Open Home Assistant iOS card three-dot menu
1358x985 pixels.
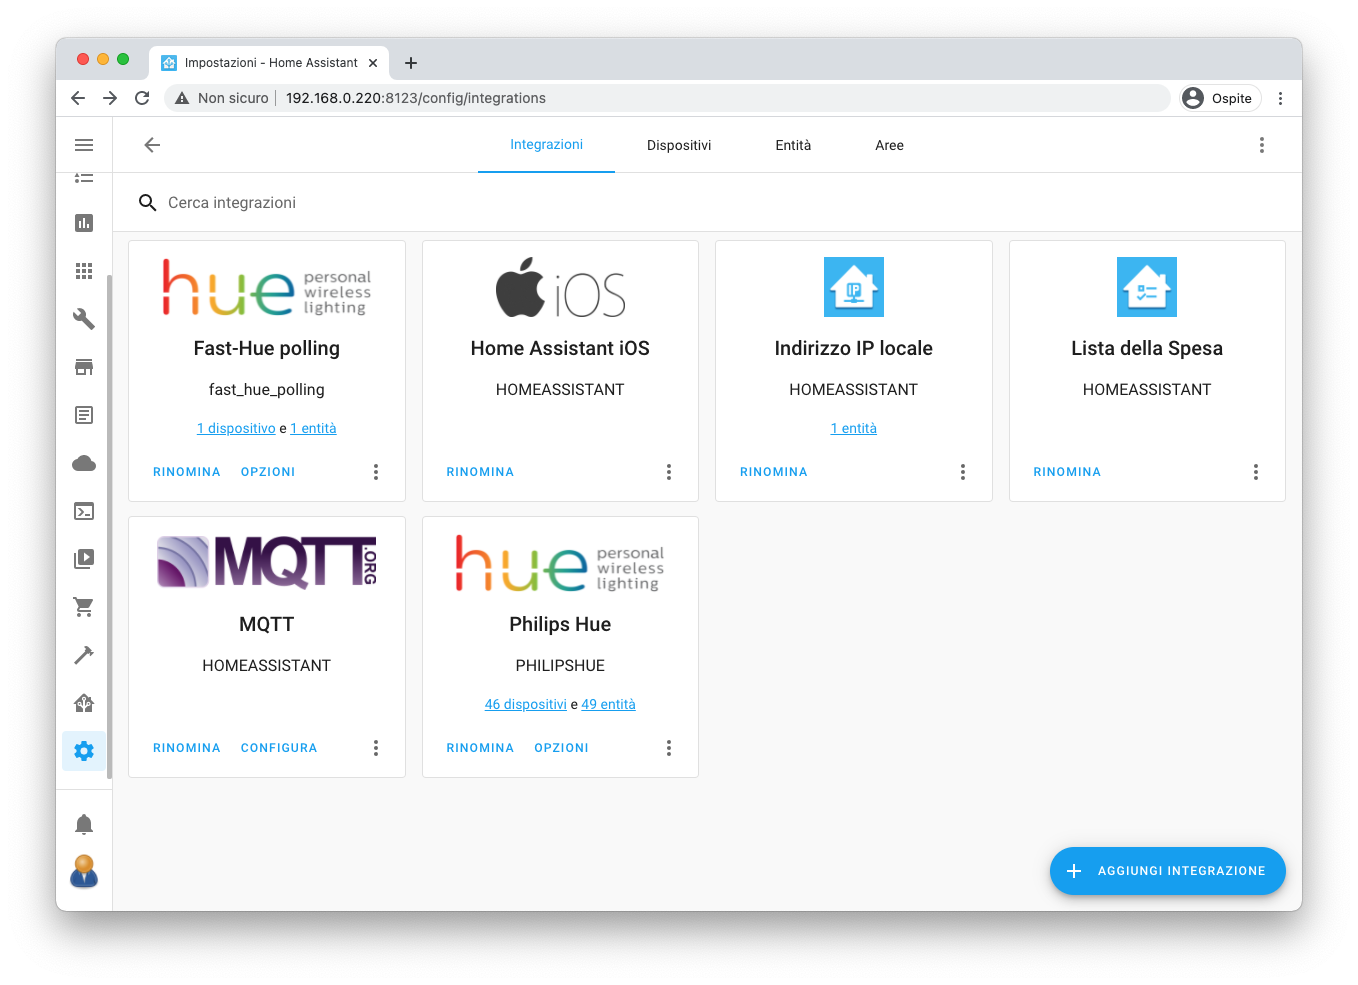669,472
